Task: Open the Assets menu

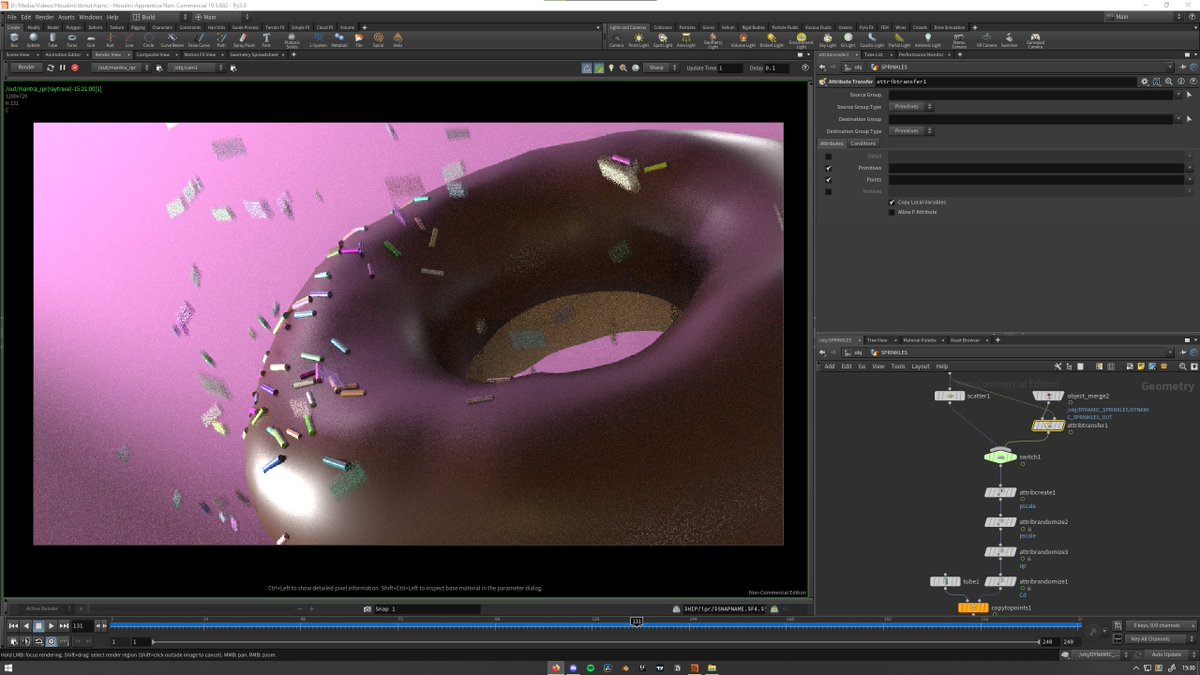Action: 66,17
